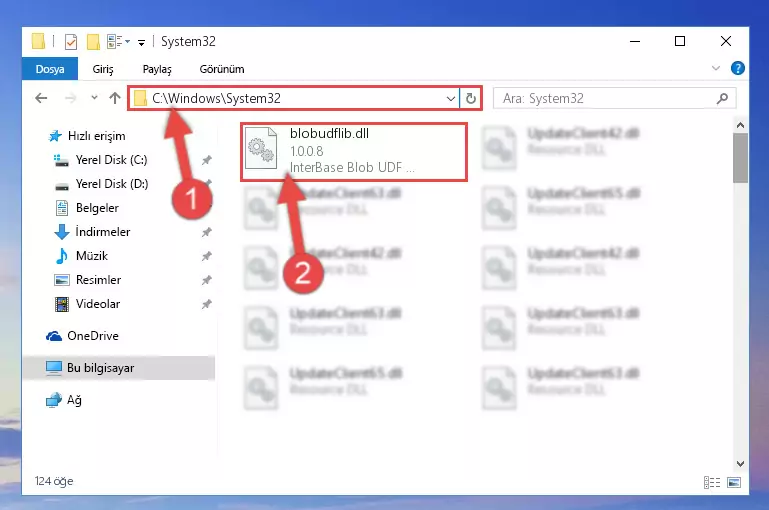Viewport: 769px width, 510px height.
Task: Click the file list scrollbar thumb
Action: point(740,158)
